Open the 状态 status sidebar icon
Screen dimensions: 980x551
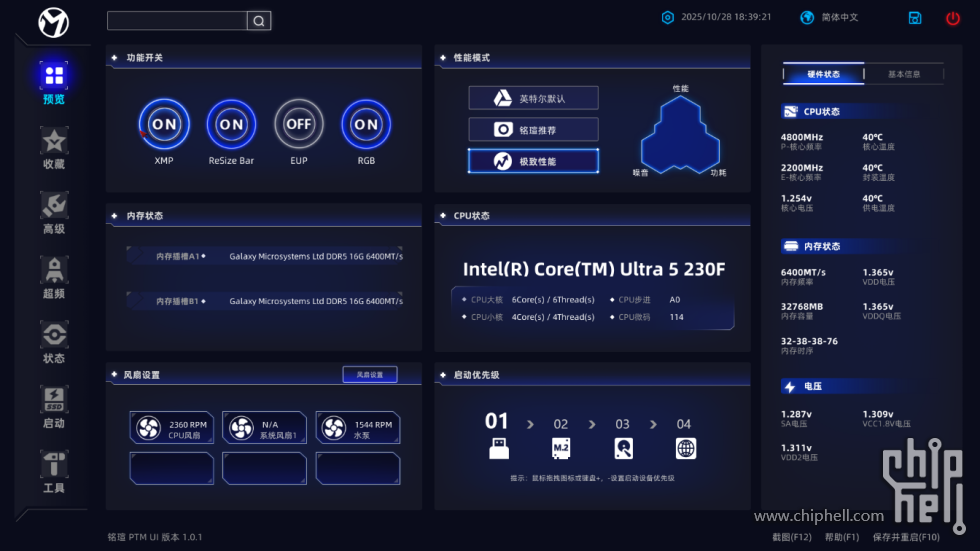tap(54, 336)
